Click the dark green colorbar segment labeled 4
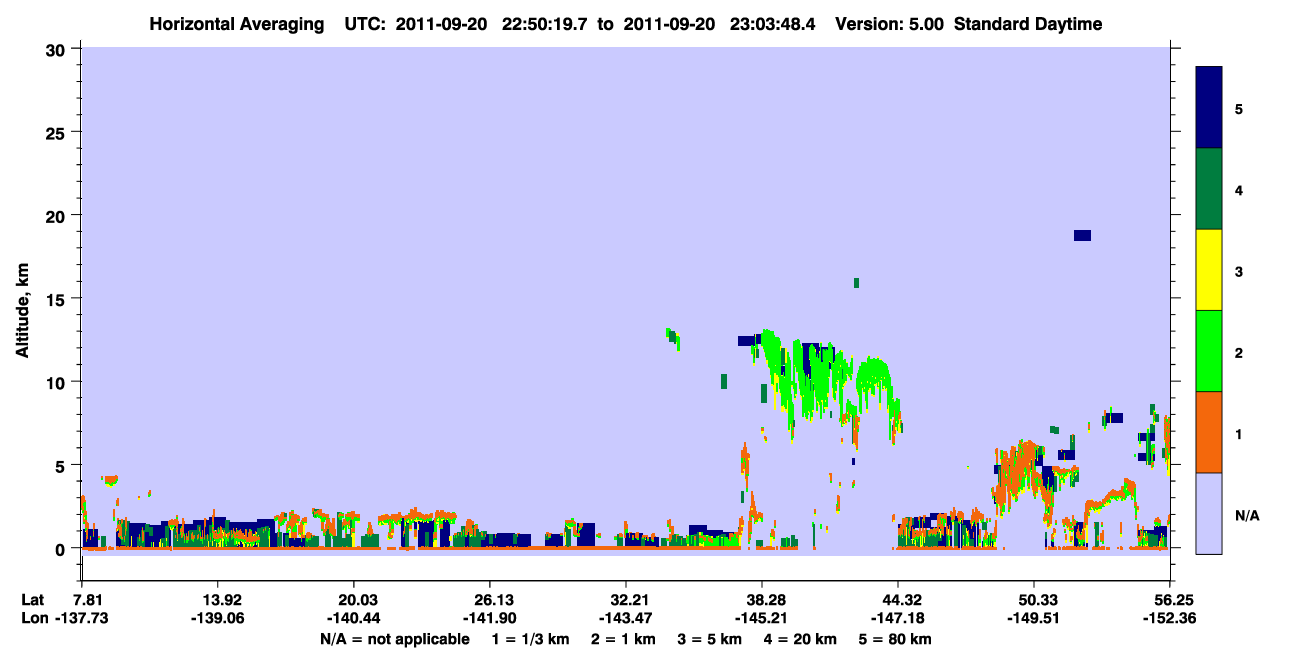The width and height of the screenshot is (1300, 667). [1209, 189]
